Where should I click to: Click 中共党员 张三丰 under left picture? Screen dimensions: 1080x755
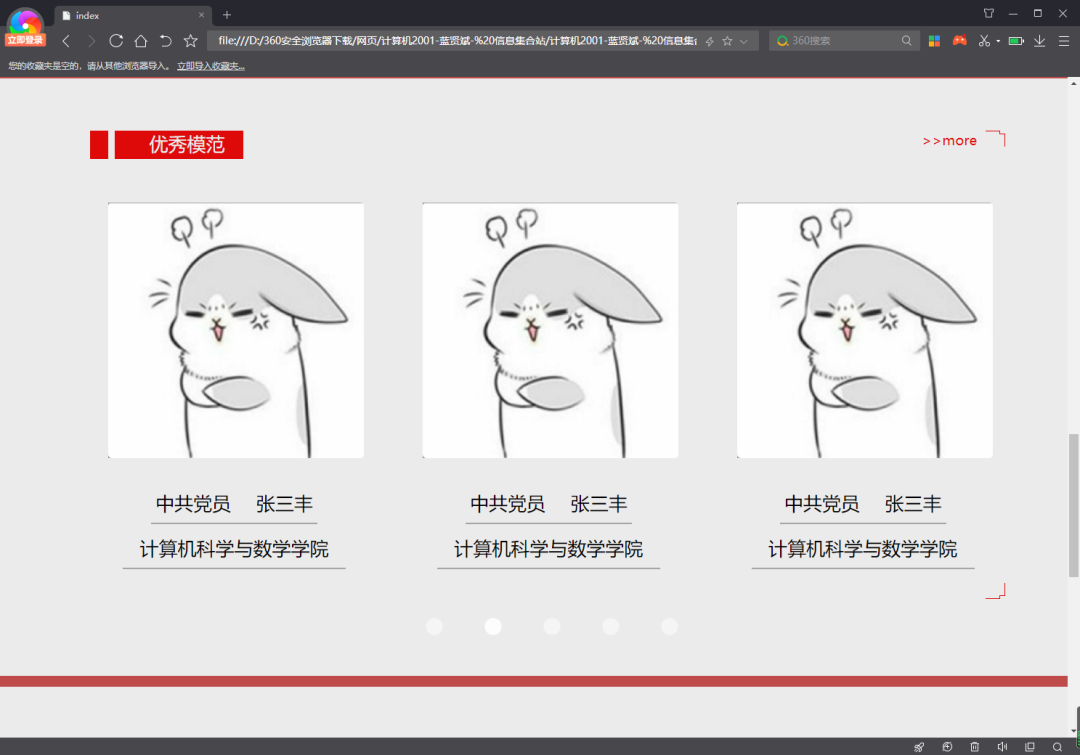234,504
